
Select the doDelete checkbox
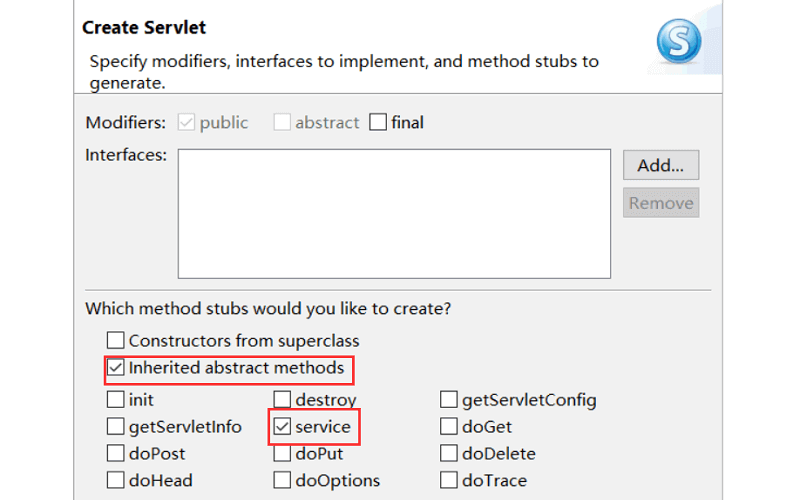click(449, 454)
